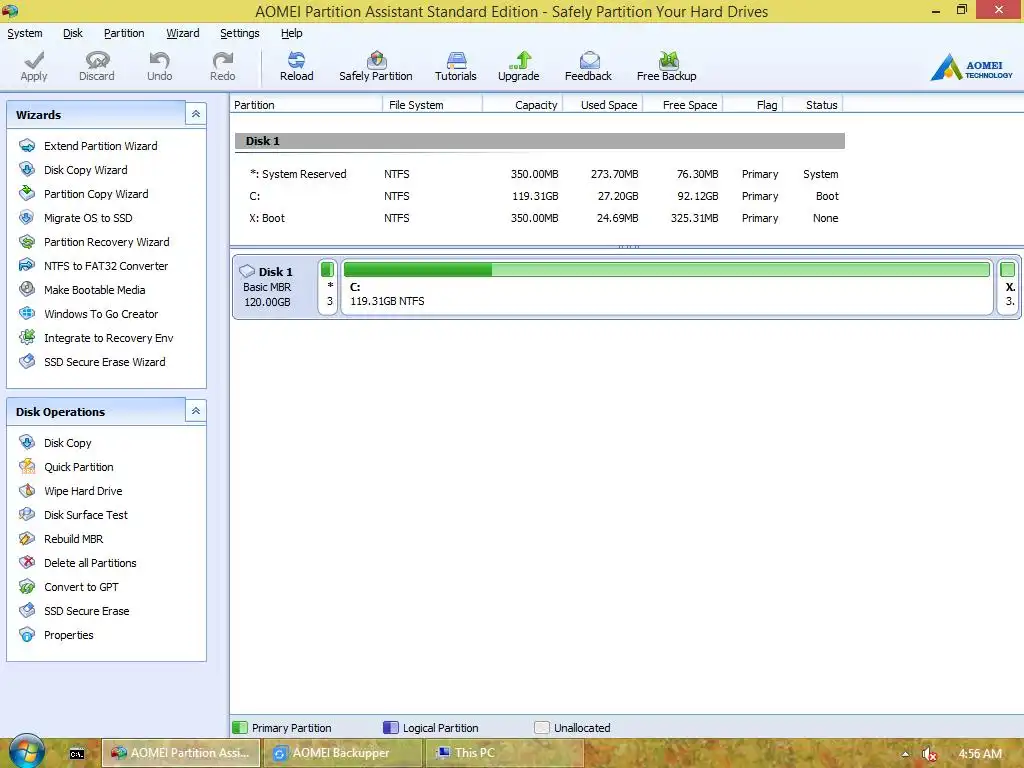1024x768 pixels.
Task: Select the C: 119.31GB partition bar
Action: tap(667, 287)
